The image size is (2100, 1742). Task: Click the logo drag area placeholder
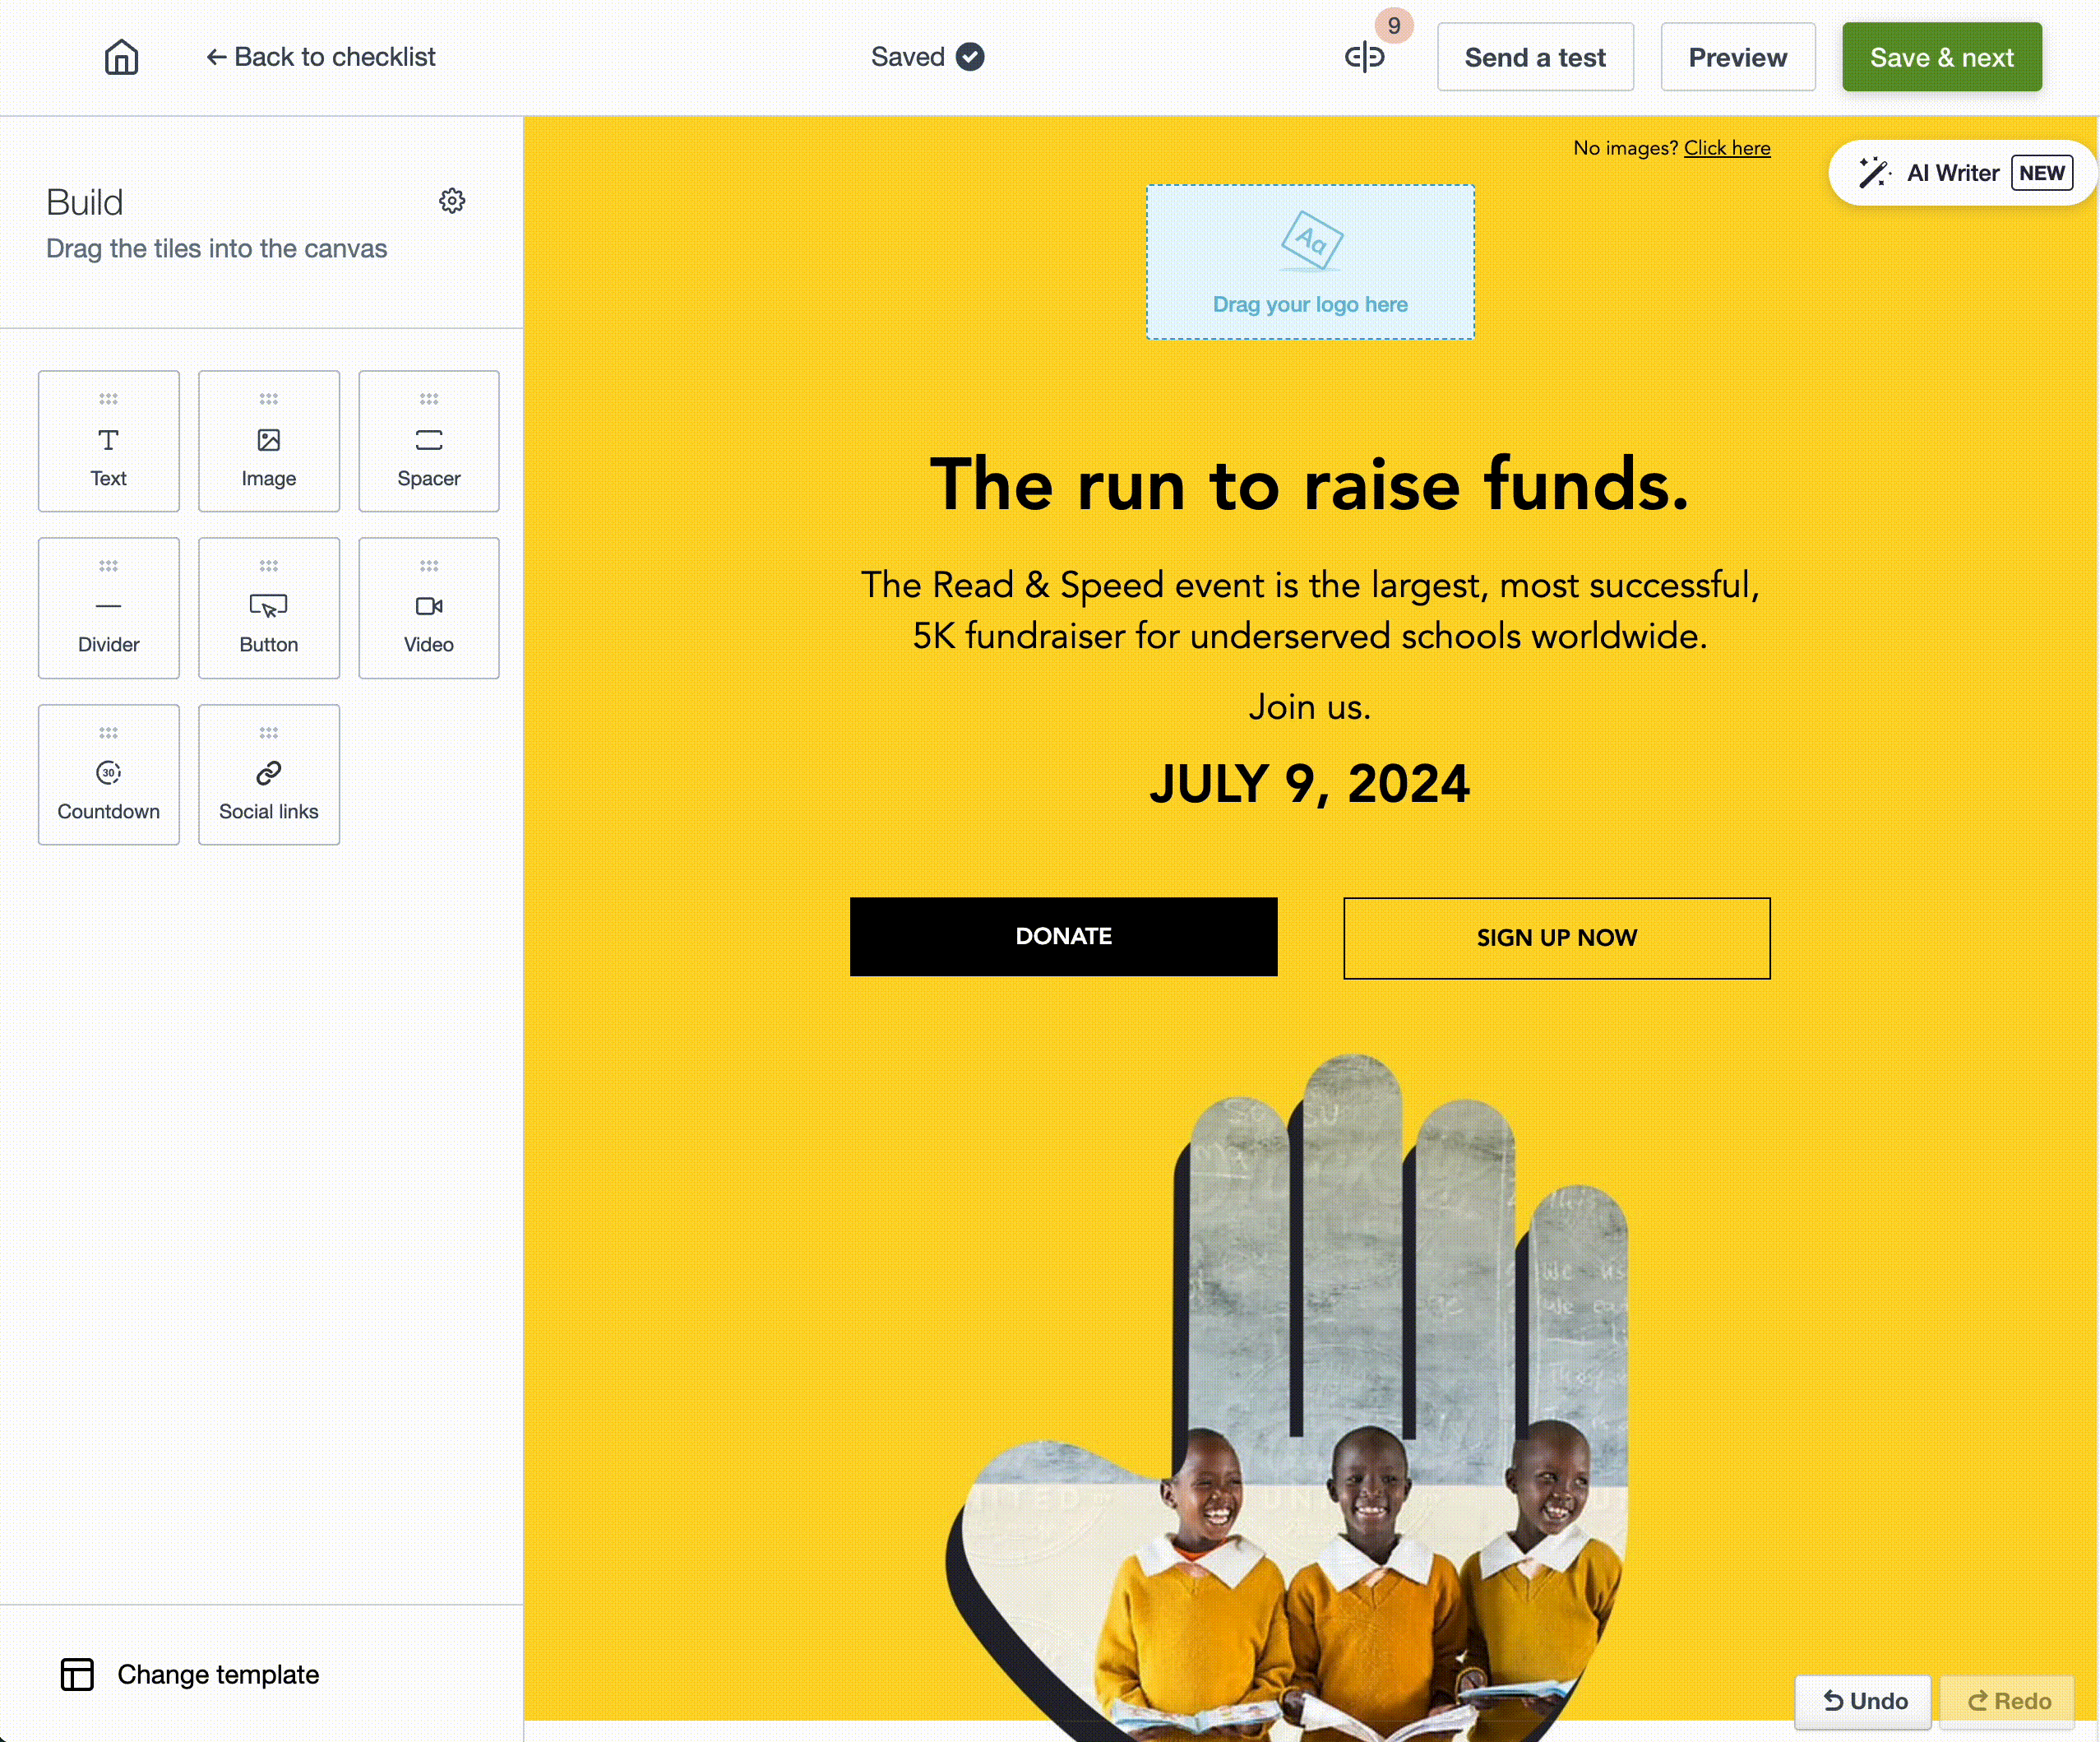point(1311,262)
